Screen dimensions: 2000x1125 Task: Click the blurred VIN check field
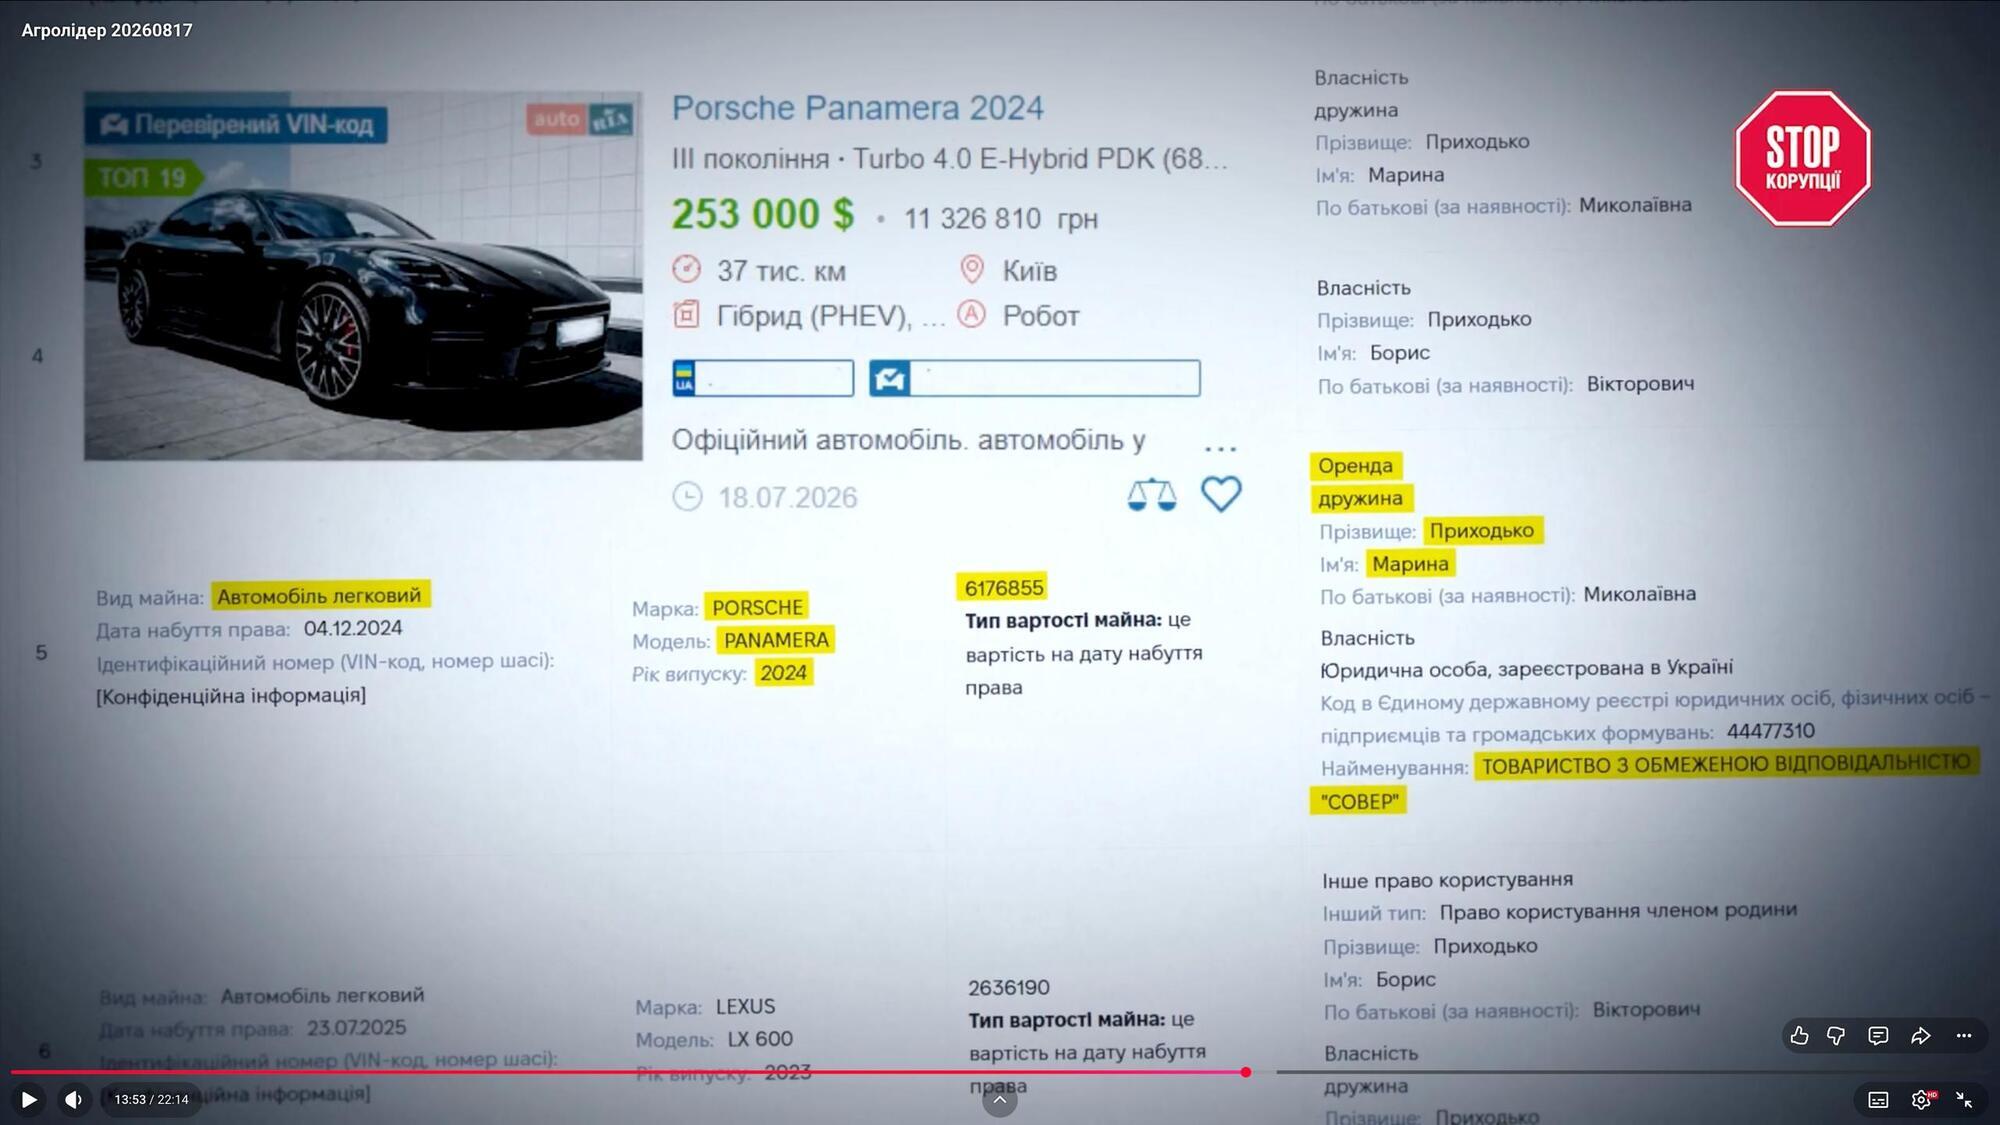(x=1035, y=378)
